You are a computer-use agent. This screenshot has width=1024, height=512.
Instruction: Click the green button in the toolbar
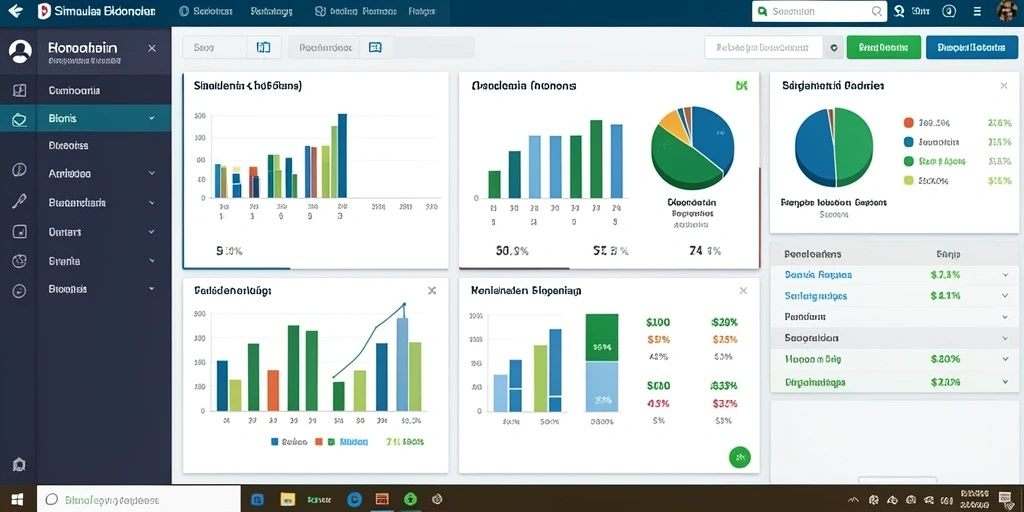[884, 48]
